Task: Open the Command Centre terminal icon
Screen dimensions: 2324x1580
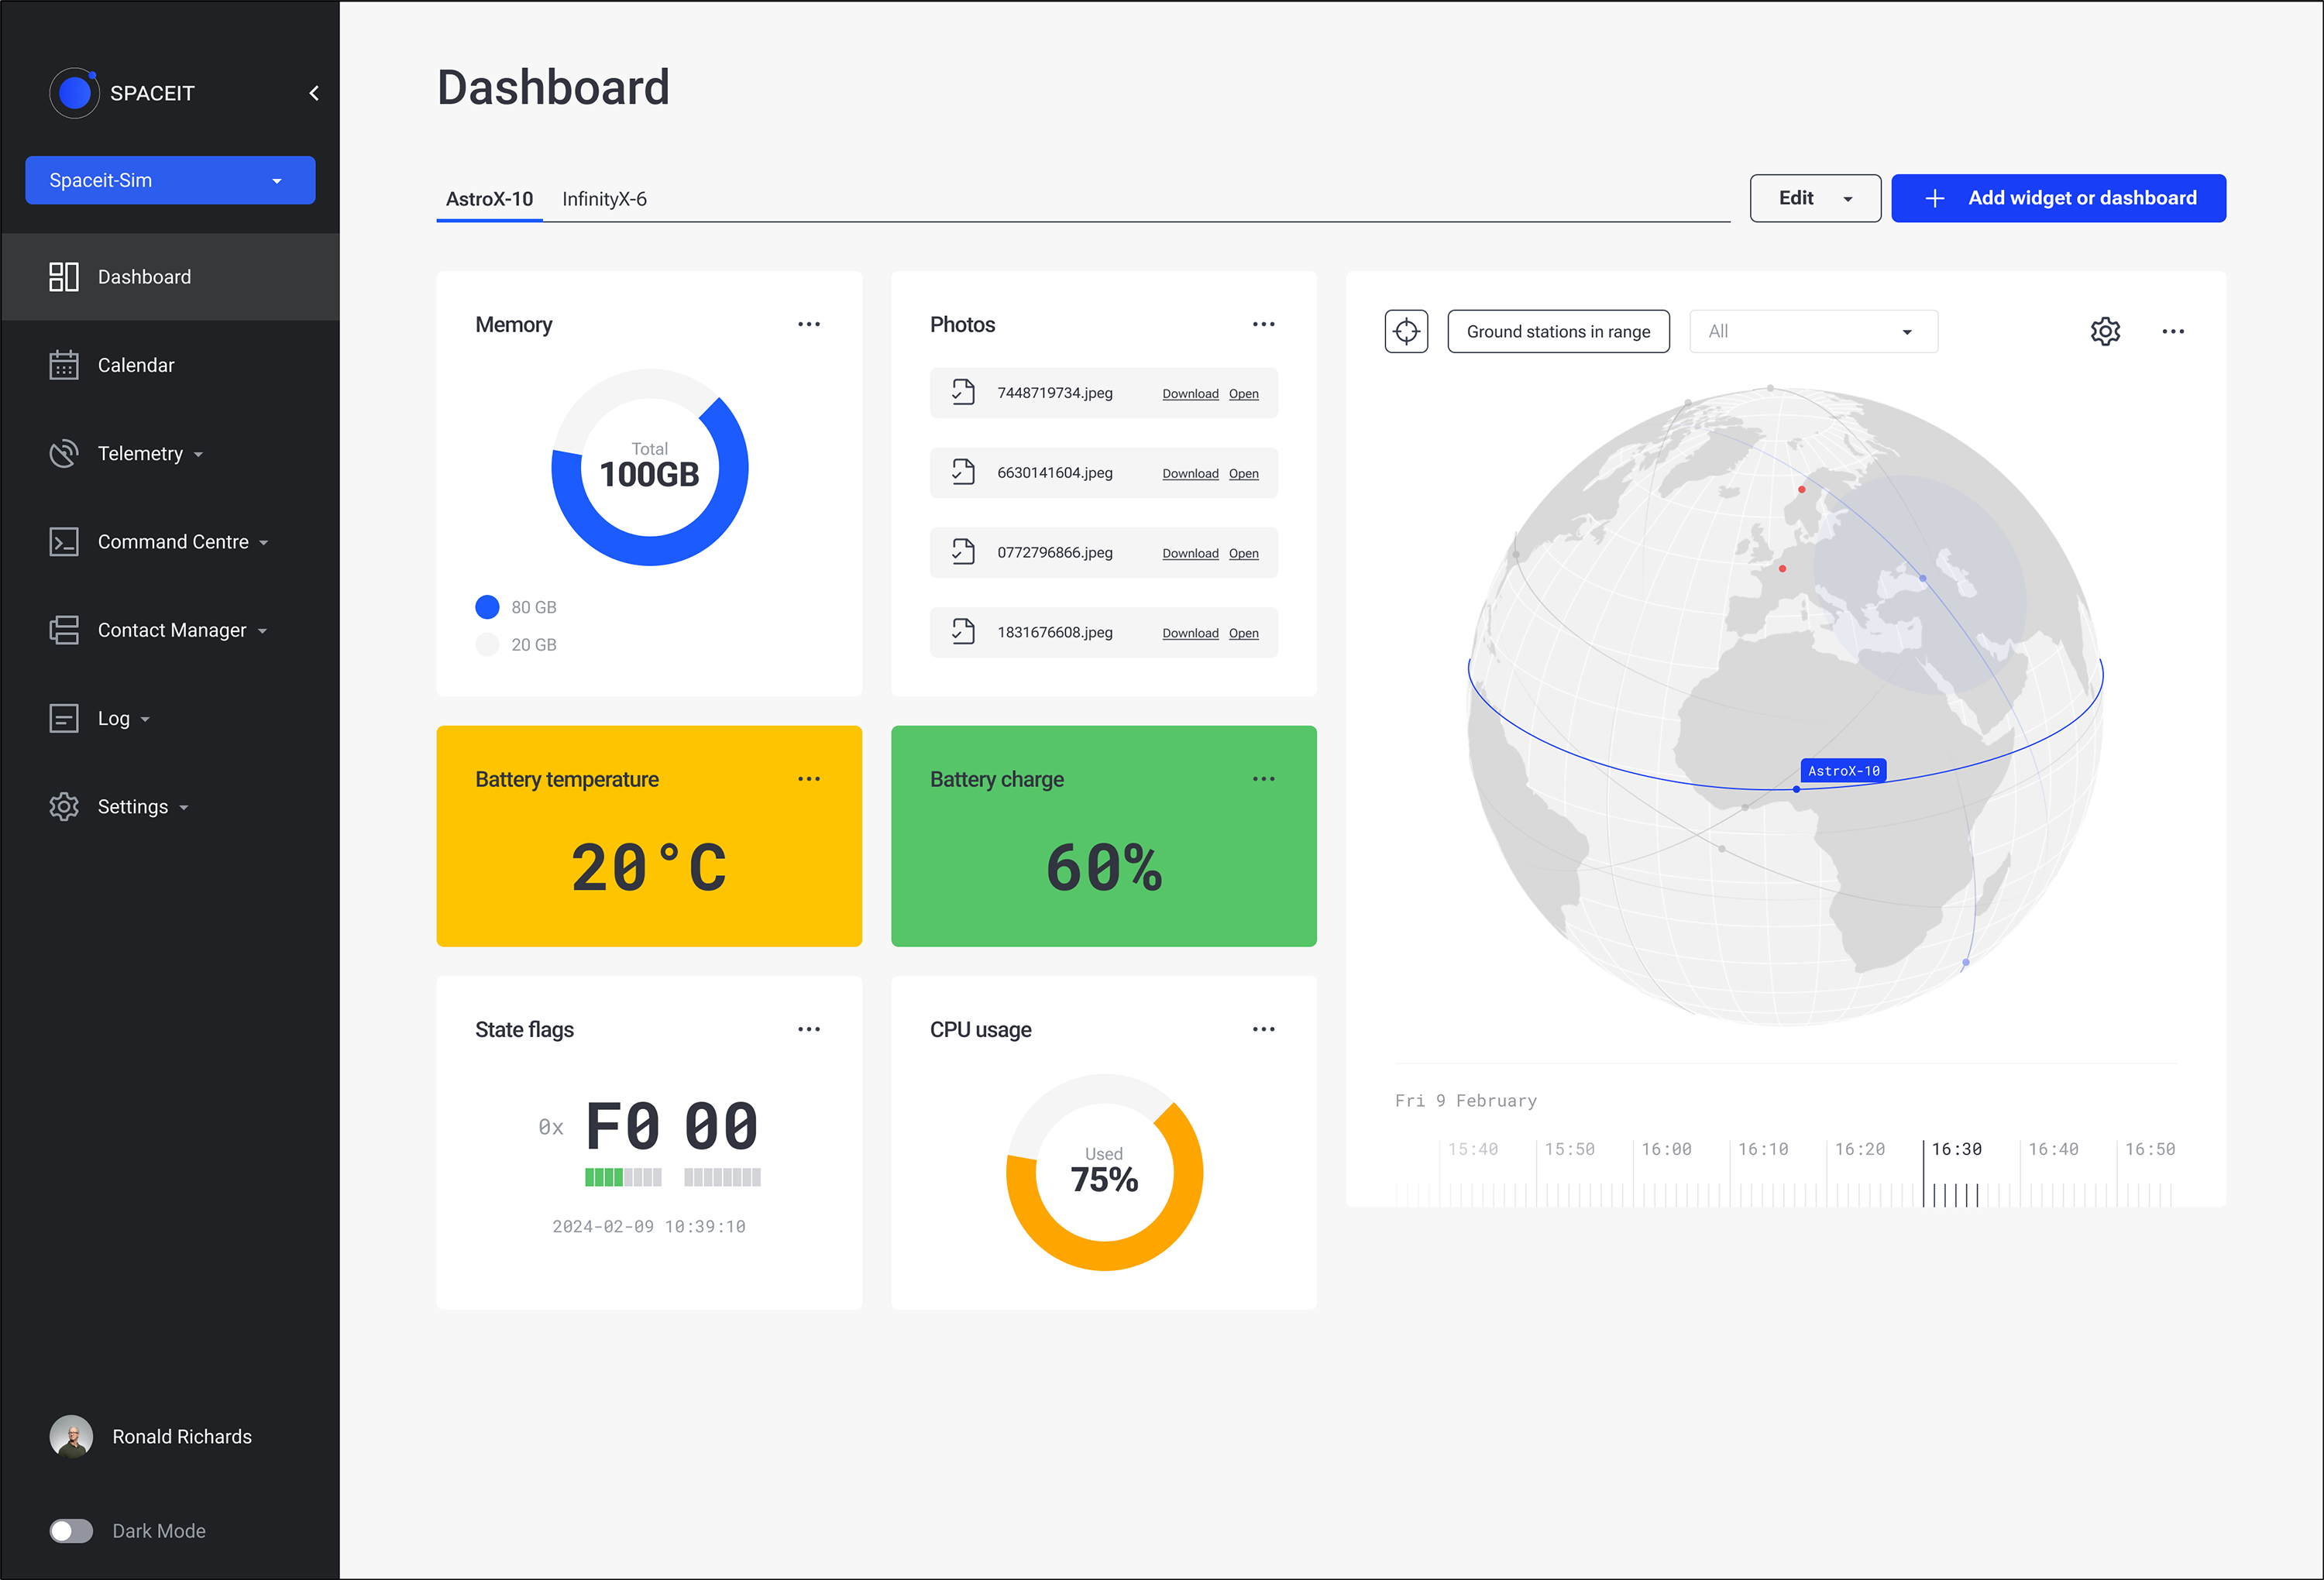Action: pyautogui.click(x=64, y=541)
